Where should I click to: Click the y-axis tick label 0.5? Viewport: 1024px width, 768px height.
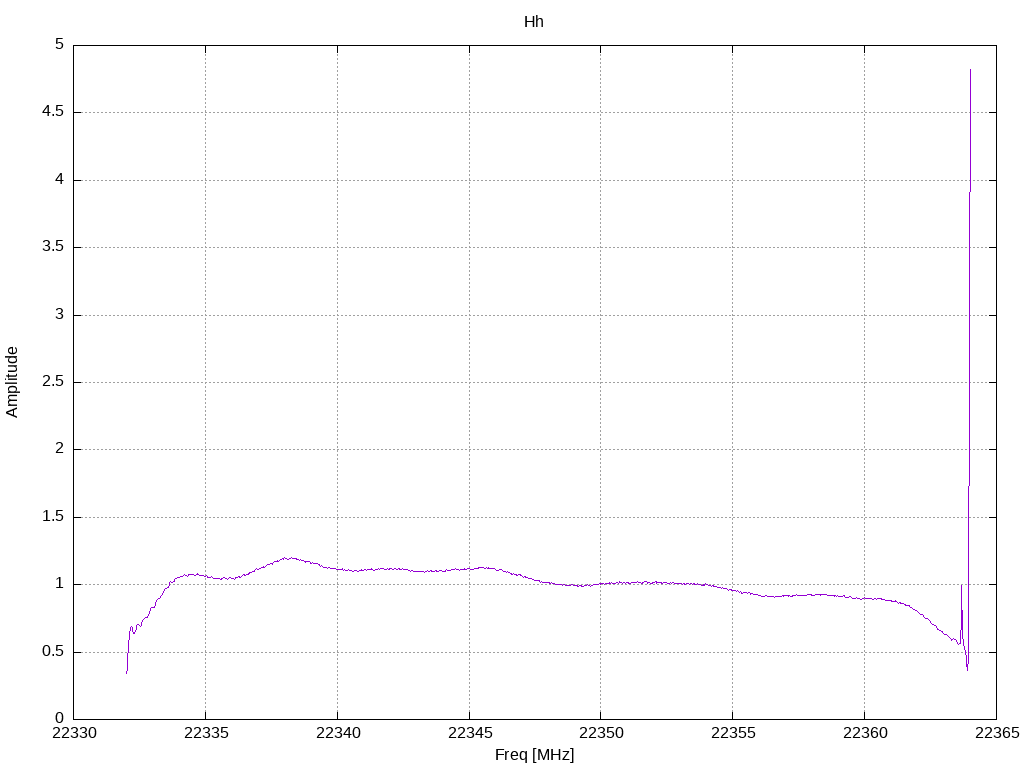coord(53,652)
